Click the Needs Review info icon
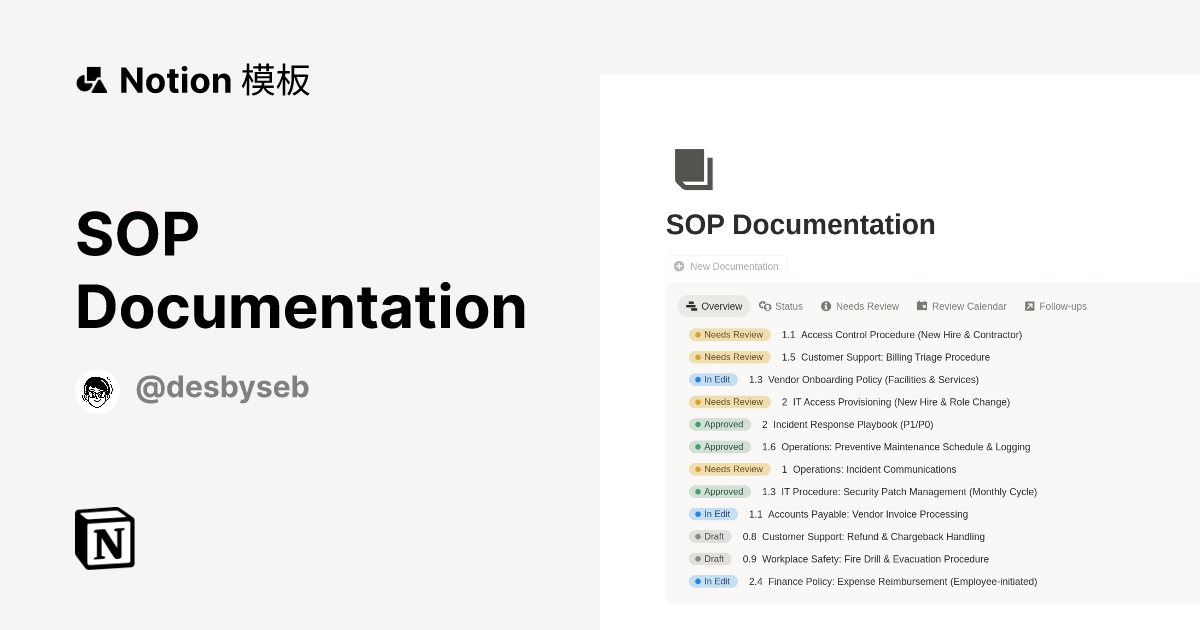1200x630 pixels. tap(825, 306)
